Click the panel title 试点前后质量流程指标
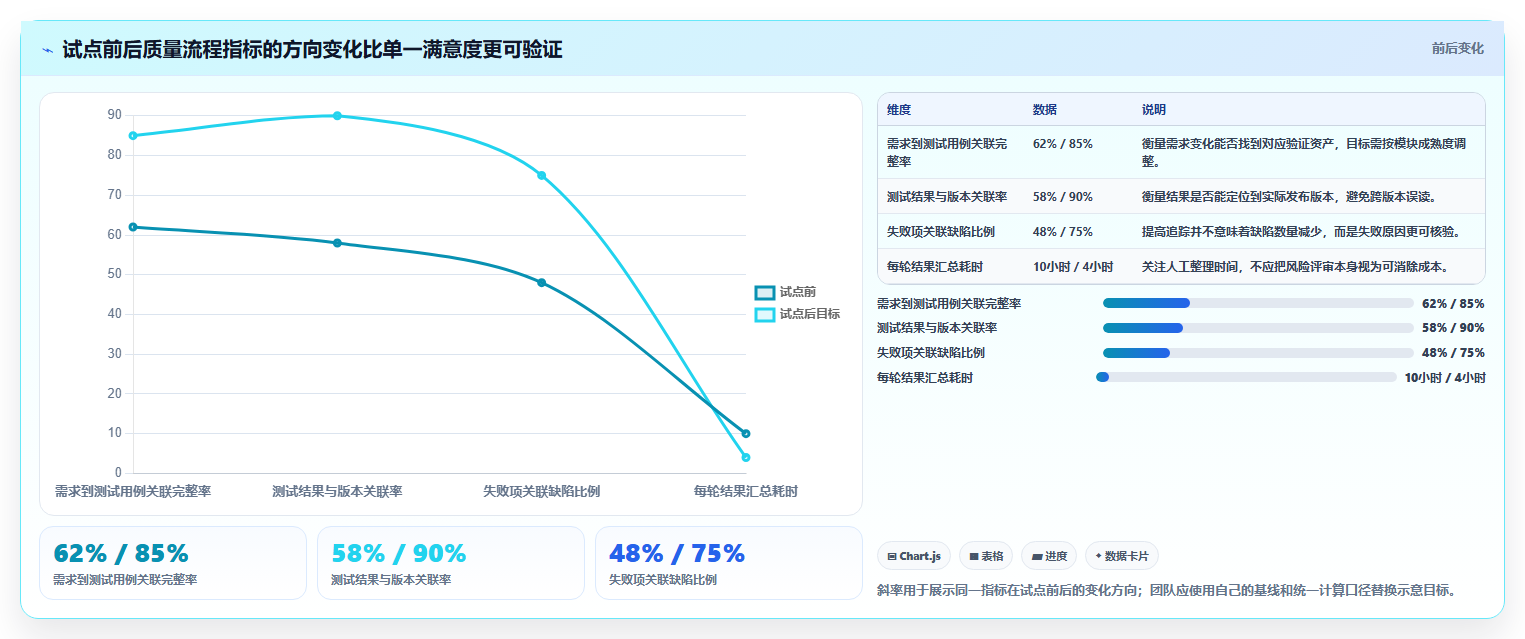1525x639 pixels. [x=312, y=50]
